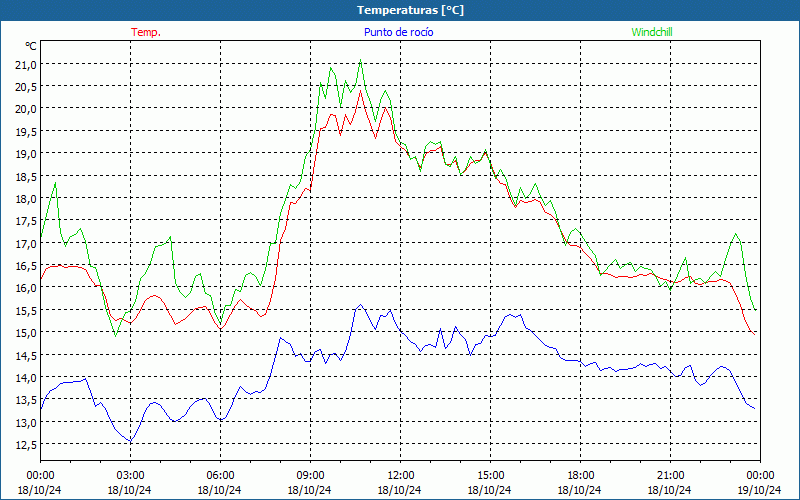Click the 19,0 y-axis value

pos(27,154)
